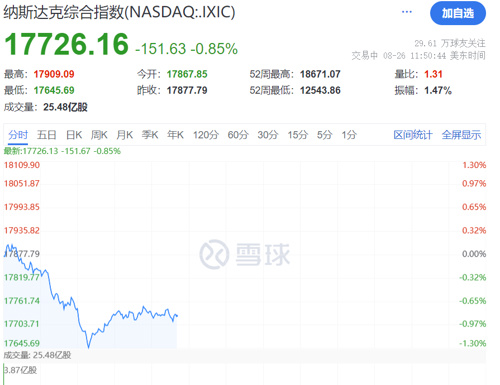Select the 15分 interval tab
The image size is (500, 385).
[x=298, y=135]
